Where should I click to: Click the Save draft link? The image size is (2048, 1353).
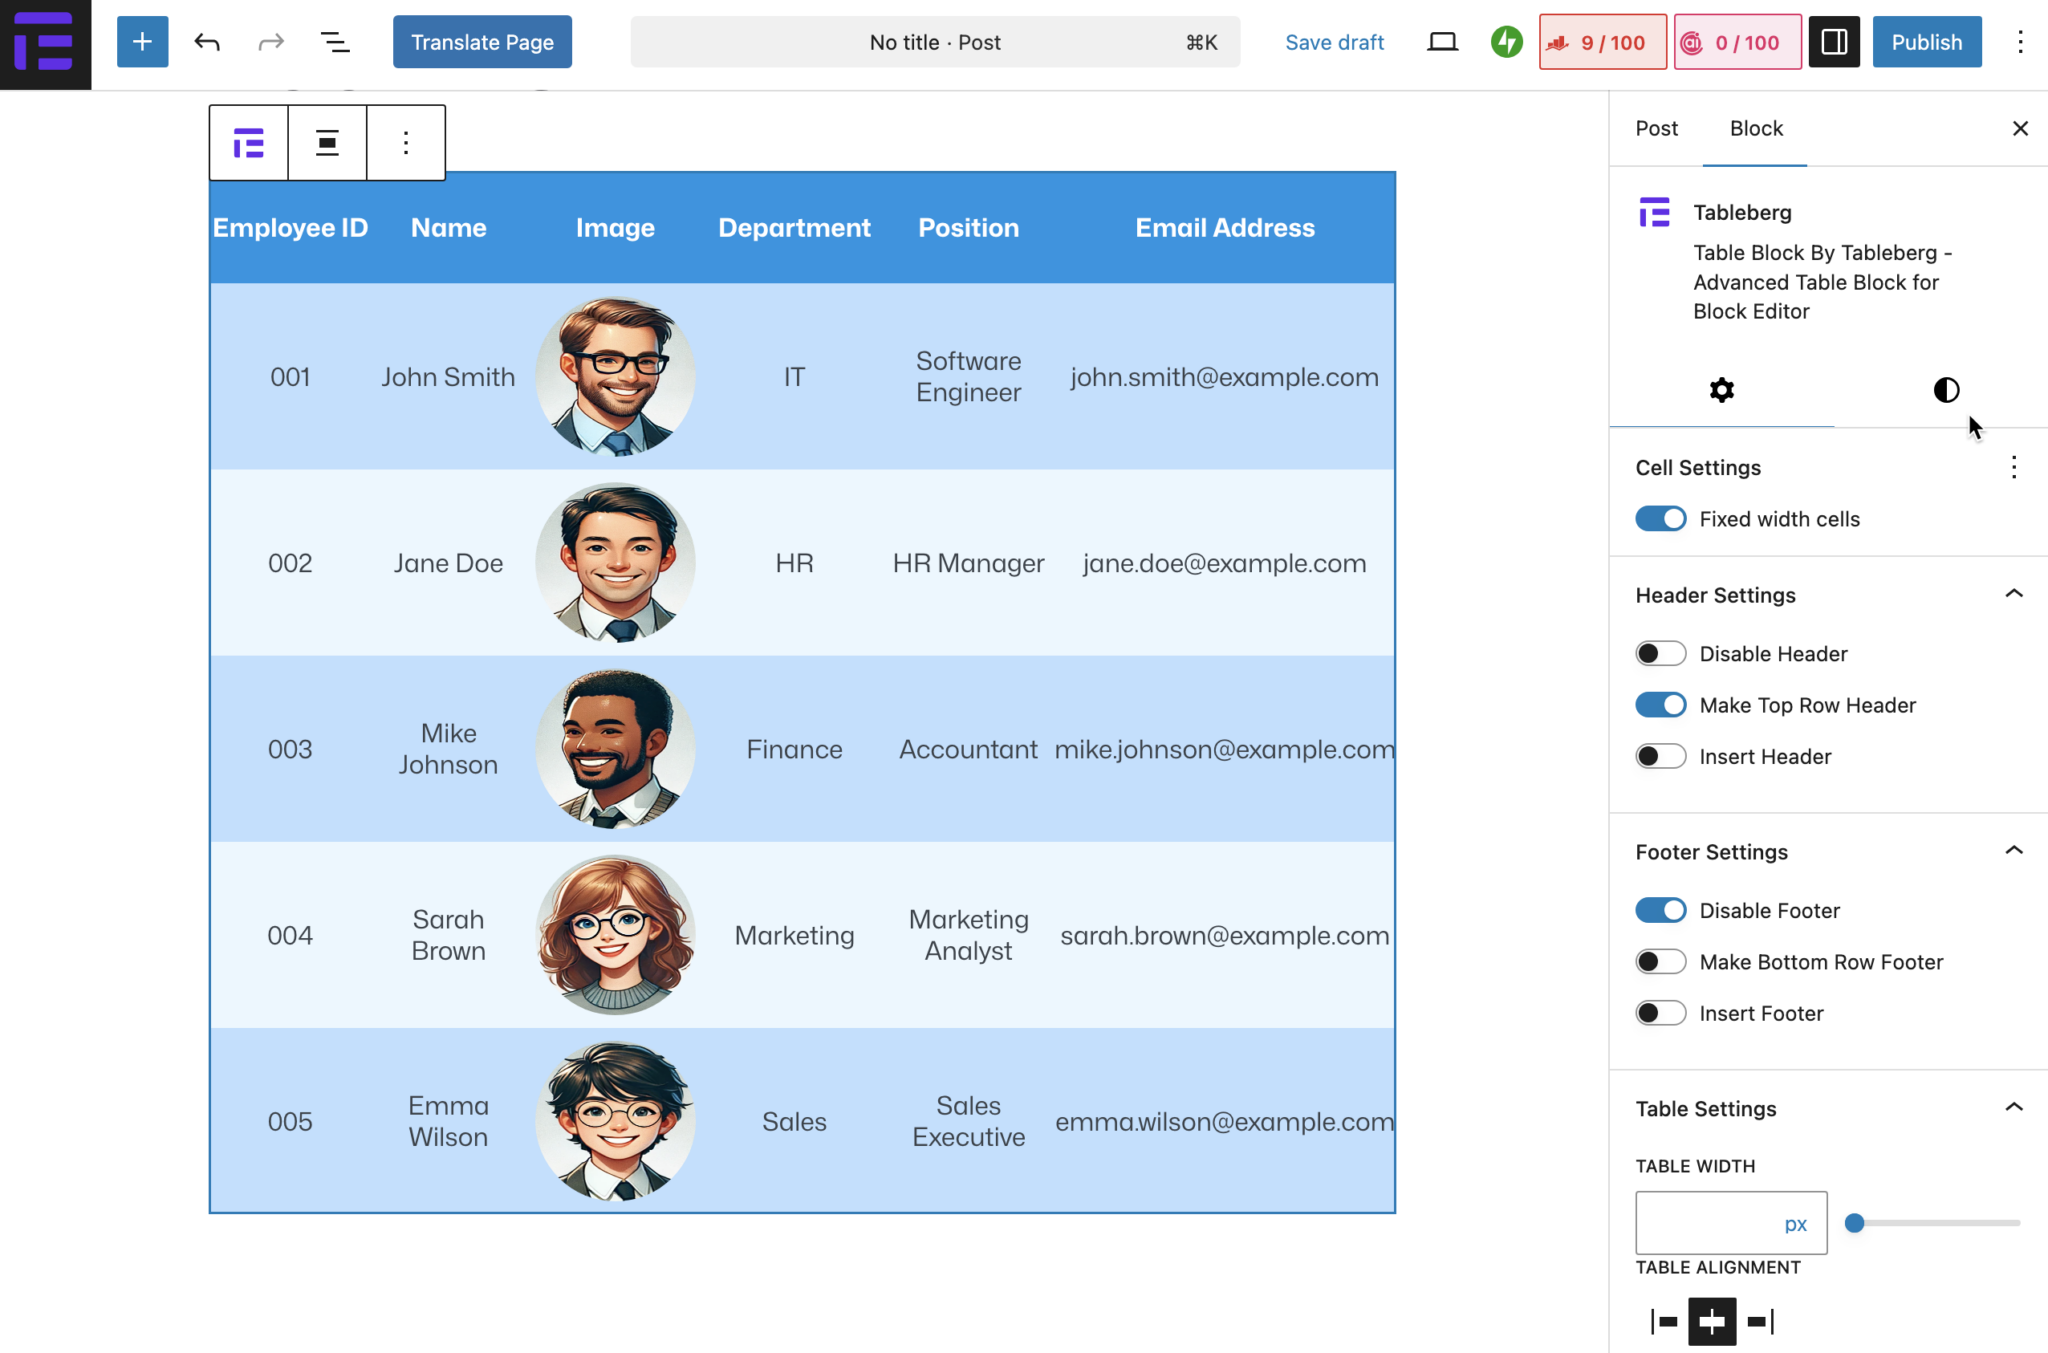click(x=1334, y=41)
